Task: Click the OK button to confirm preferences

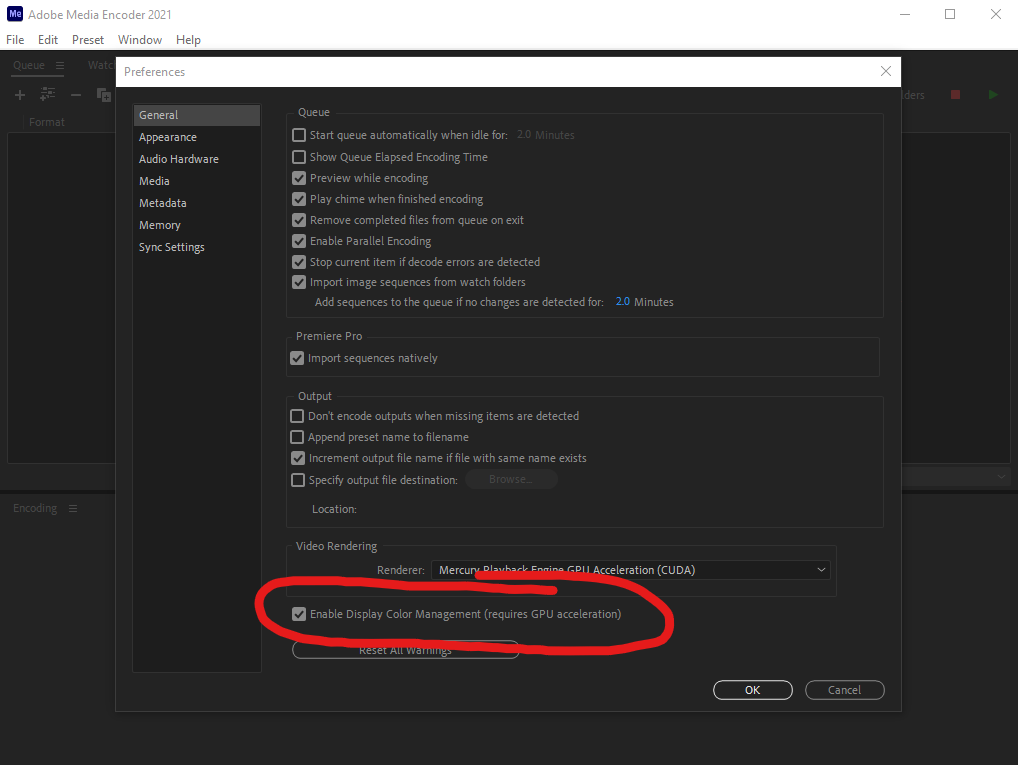Action: point(752,690)
